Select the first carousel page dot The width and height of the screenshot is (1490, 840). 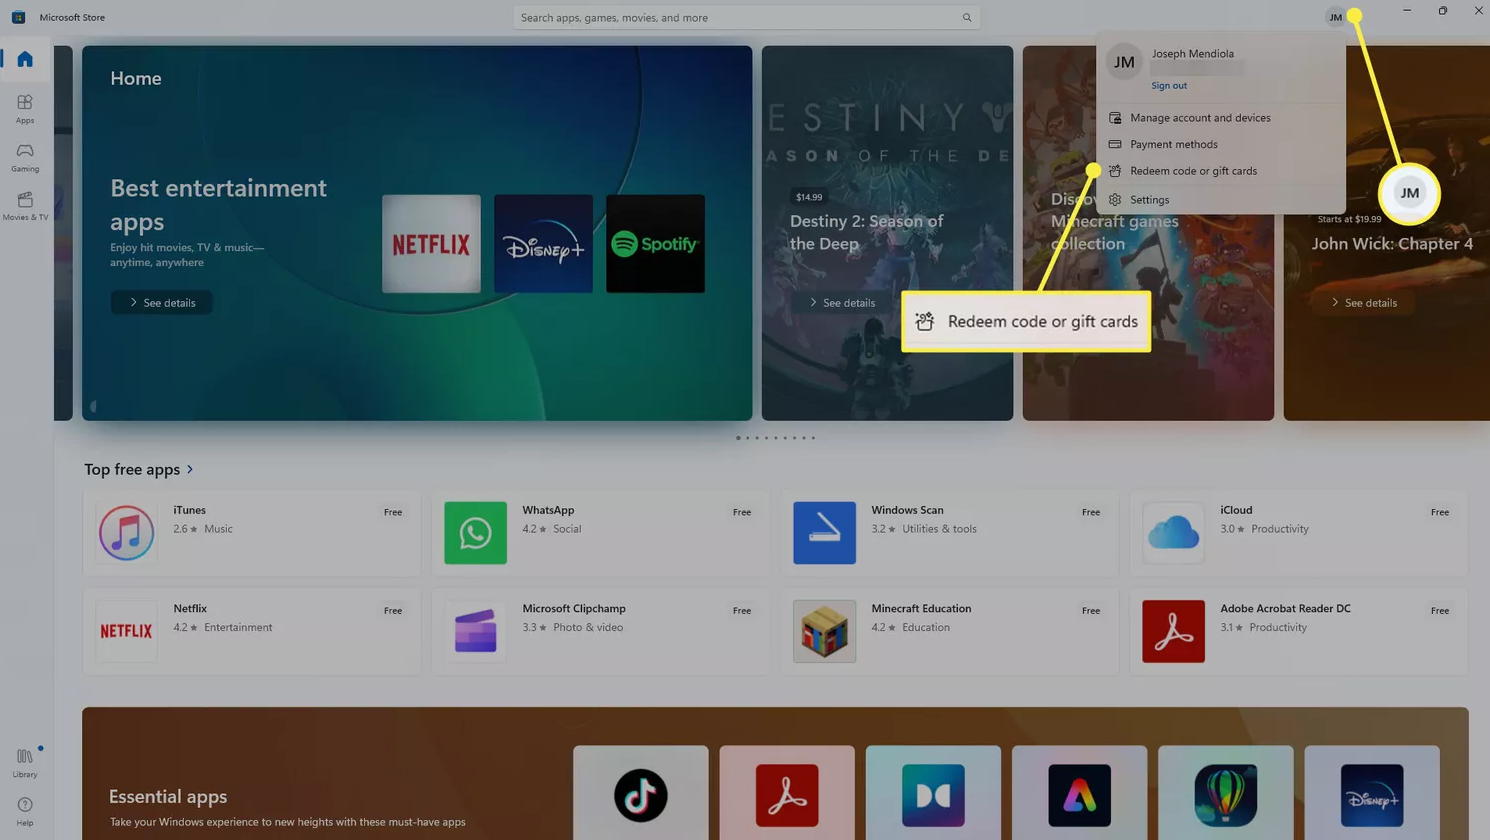[x=738, y=438]
